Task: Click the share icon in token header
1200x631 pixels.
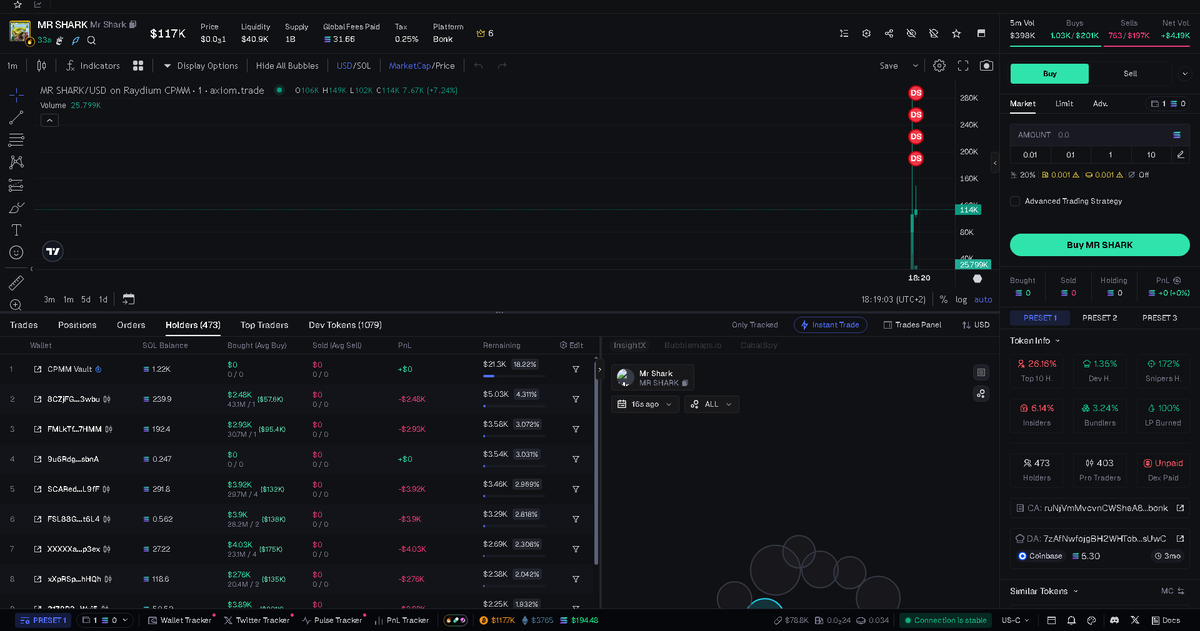Action: tap(889, 33)
